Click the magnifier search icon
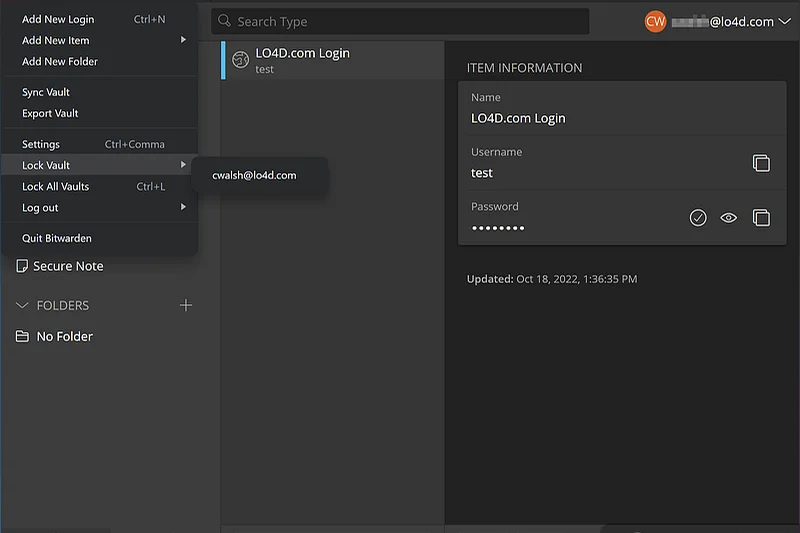Screen dimensions: 800x533 coord(224,21)
